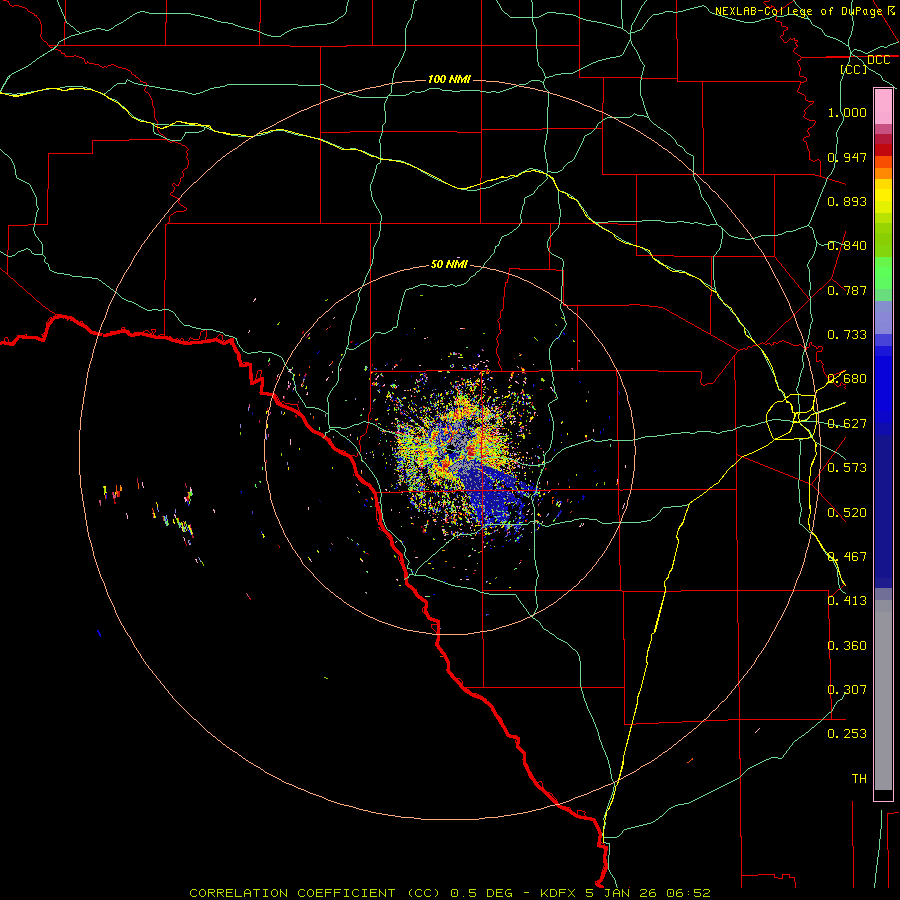This screenshot has height=900, width=900.
Task: Click the 0.840 scale value
Action: [x=847, y=246]
